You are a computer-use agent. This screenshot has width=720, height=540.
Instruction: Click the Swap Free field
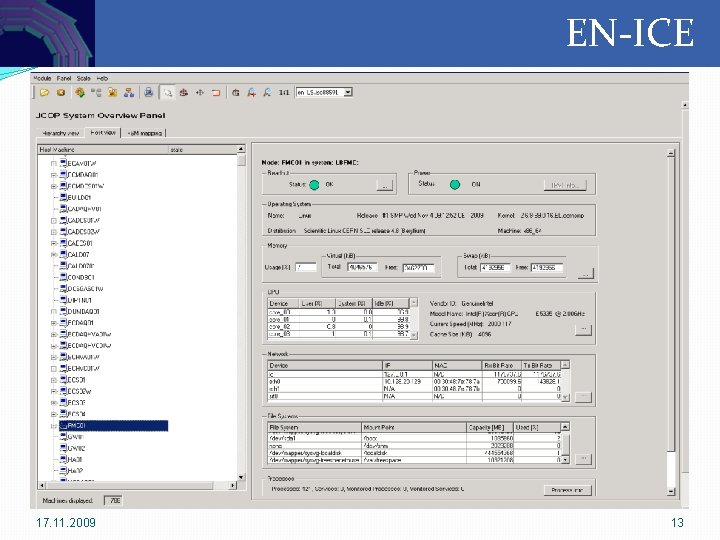547,267
